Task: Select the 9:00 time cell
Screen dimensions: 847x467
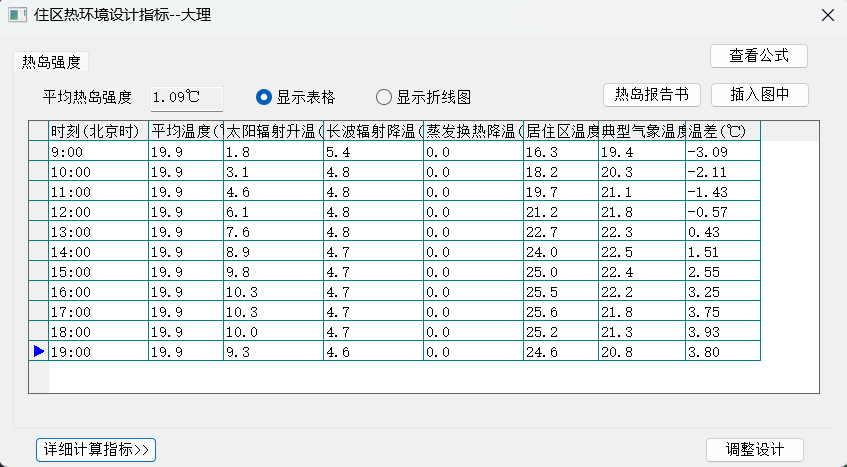Action: [x=98, y=152]
